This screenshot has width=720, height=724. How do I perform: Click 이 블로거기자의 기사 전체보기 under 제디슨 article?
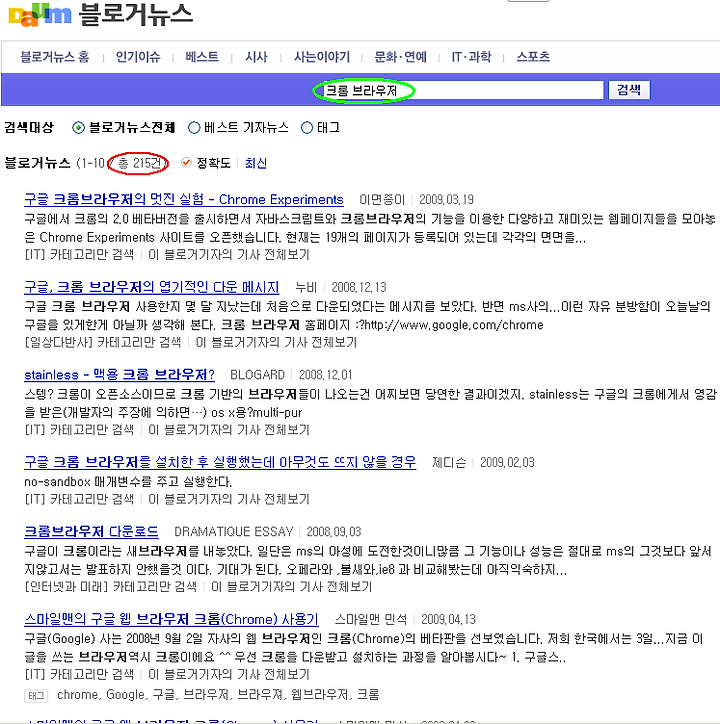click(x=229, y=499)
